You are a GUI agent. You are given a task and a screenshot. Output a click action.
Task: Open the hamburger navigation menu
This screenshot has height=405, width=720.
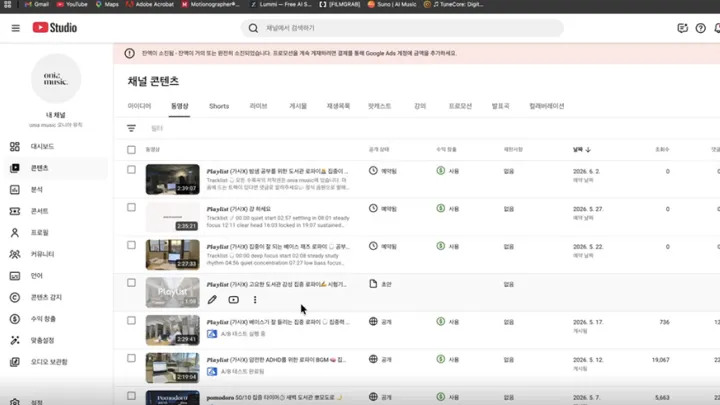pos(16,28)
